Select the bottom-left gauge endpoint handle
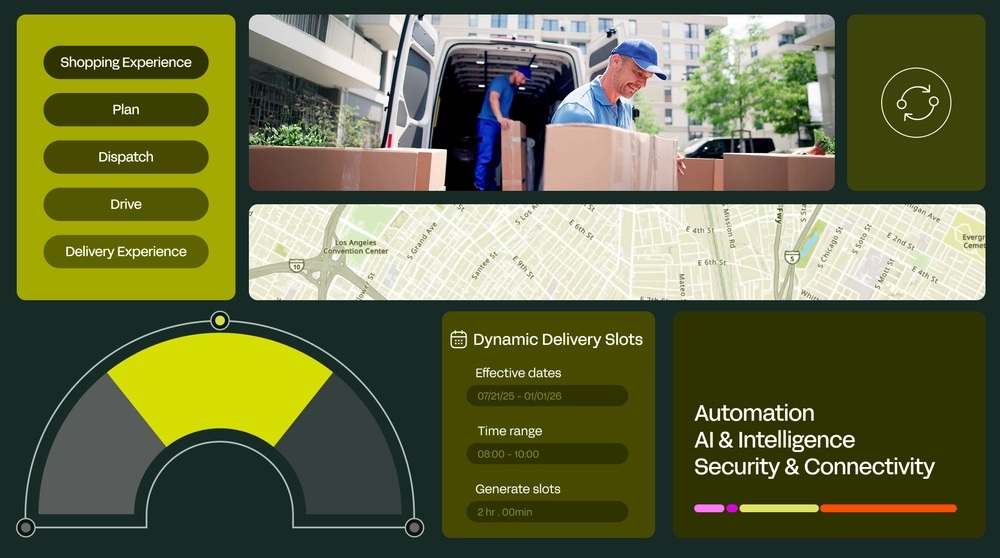Viewport: 1000px width, 558px height. pyautogui.click(x=26, y=527)
